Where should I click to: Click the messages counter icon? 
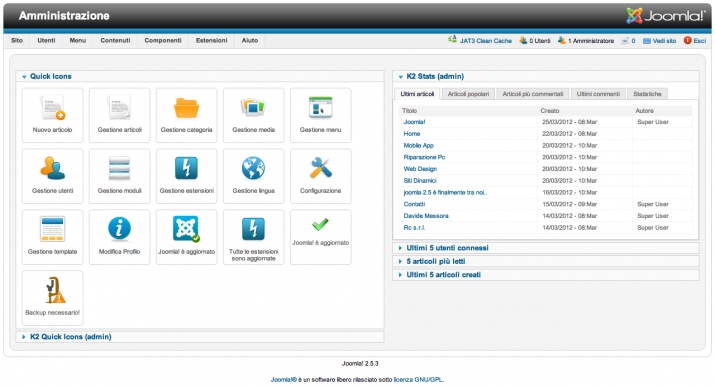tap(625, 41)
